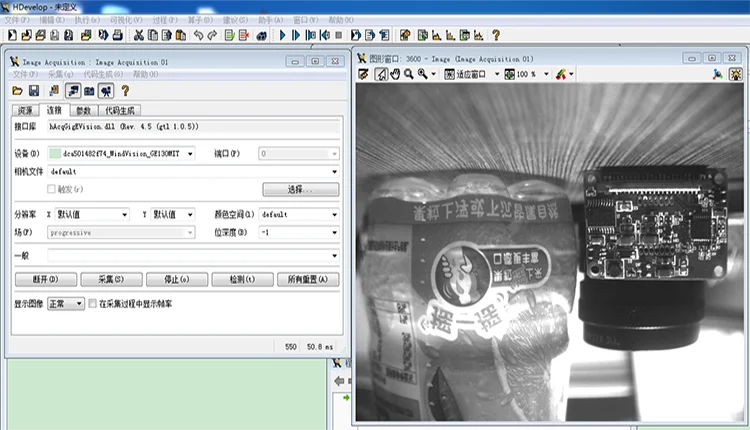The height and width of the screenshot is (430, 750).
Task: Expand the 100 % zoom dropdown
Action: [x=546, y=74]
